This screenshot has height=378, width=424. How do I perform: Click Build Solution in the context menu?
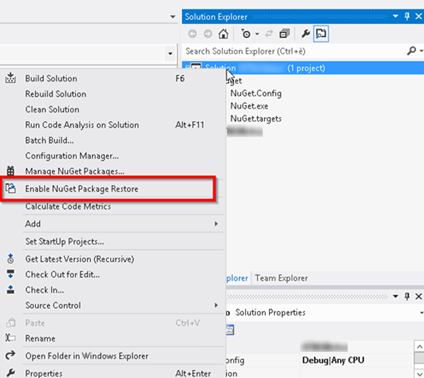coord(51,79)
